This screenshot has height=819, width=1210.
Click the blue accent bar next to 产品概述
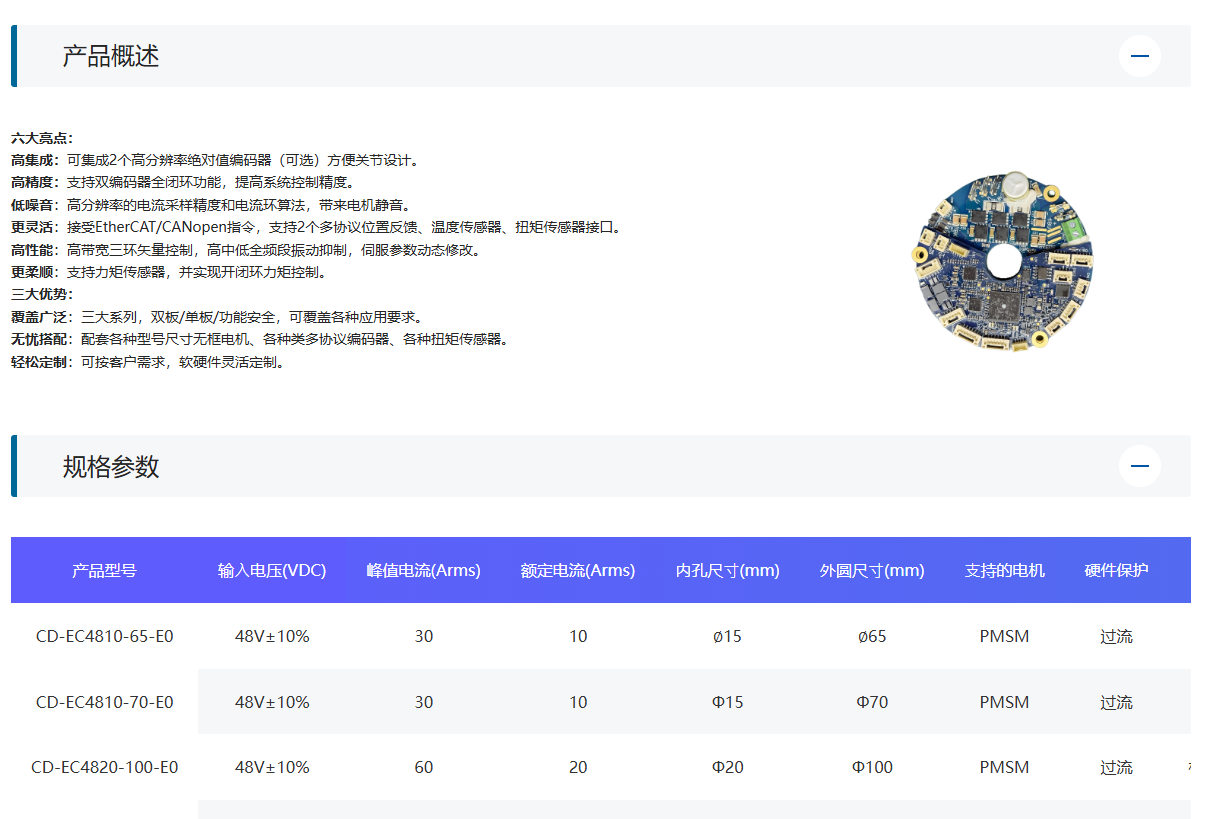coord(12,56)
